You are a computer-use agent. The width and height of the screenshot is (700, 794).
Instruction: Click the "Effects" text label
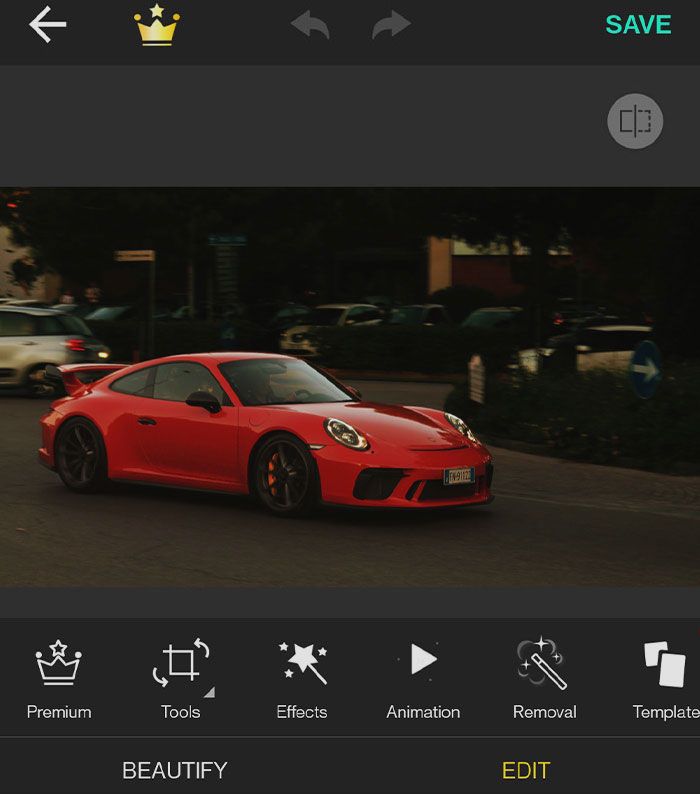pyautogui.click(x=302, y=712)
